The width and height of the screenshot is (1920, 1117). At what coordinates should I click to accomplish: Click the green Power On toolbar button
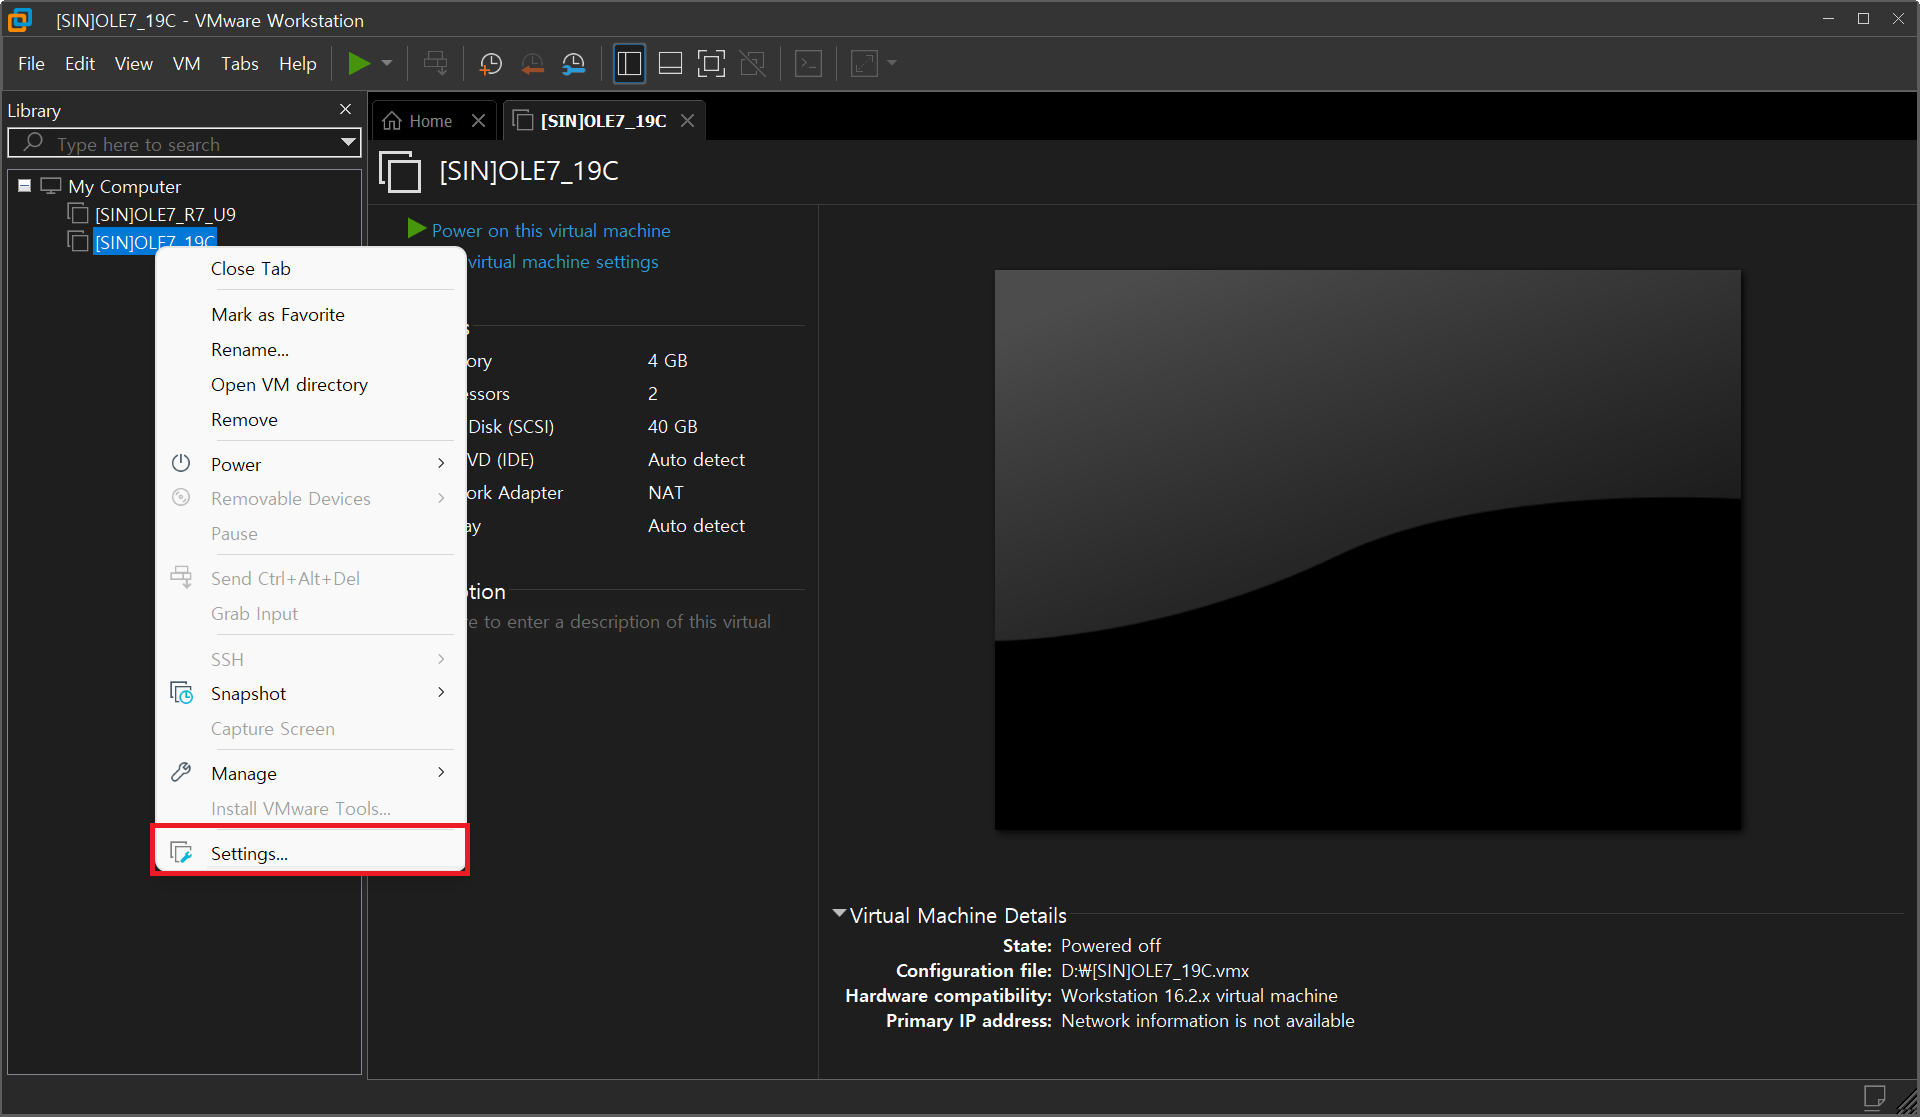358,64
